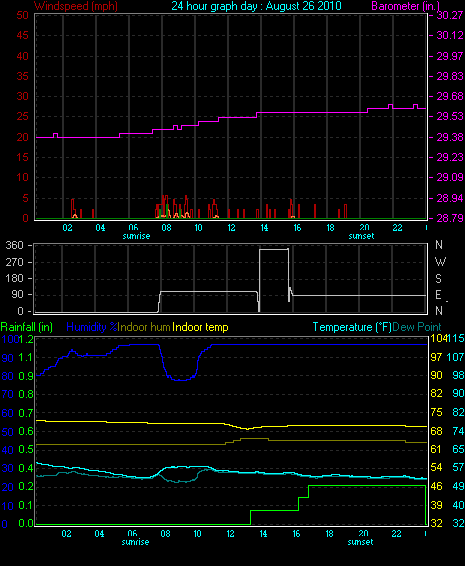Select the green 0.4 rainfall axis value
The width and height of the screenshot is (465, 566).
pos(26,468)
